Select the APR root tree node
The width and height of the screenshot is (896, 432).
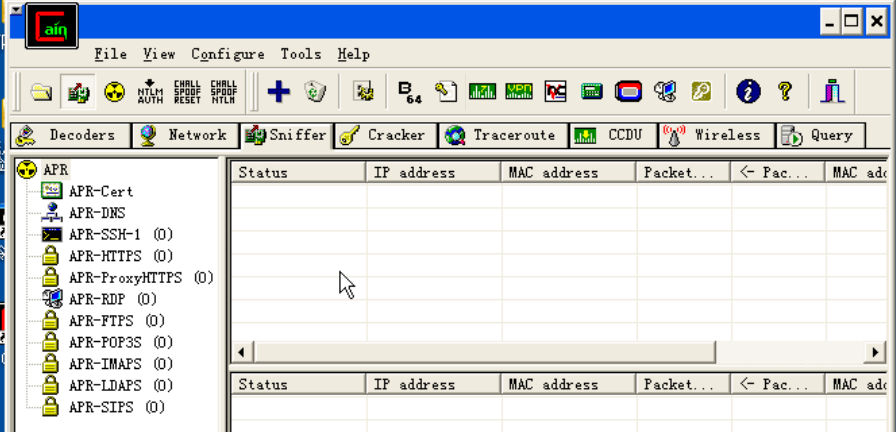(55, 170)
